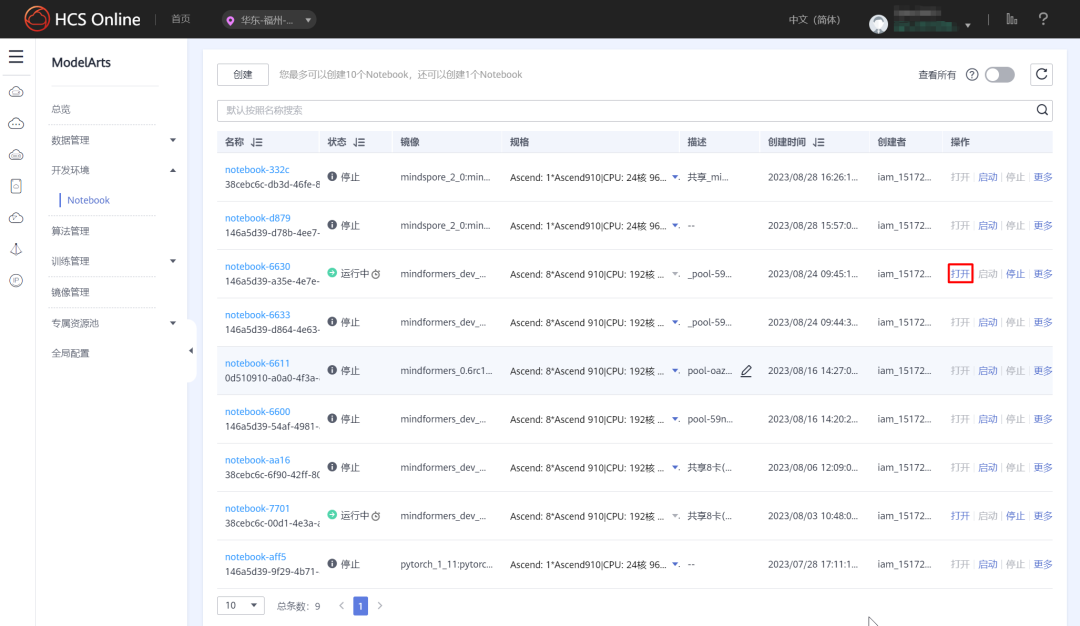Viewport: 1080px width, 626px height.
Task: Click the location pin icon in region selector
Action: click(x=230, y=21)
